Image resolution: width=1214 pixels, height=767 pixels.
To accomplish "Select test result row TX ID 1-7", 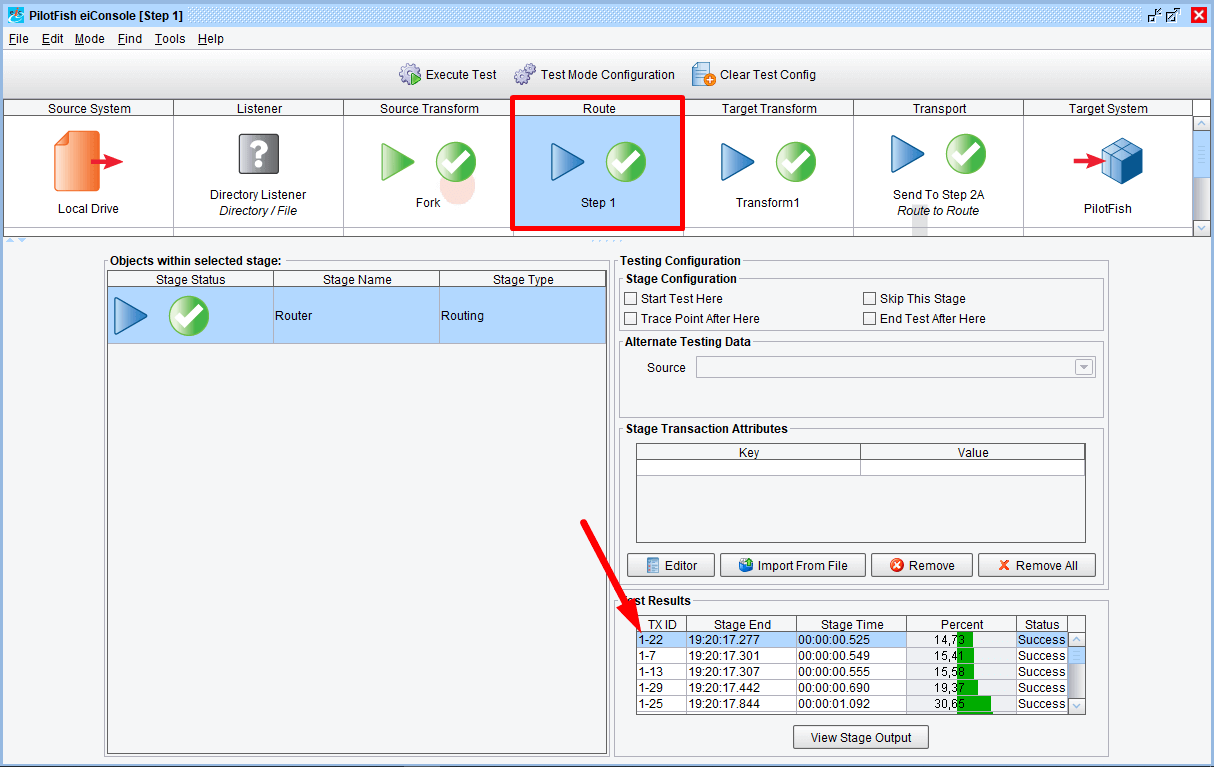I will [x=852, y=656].
